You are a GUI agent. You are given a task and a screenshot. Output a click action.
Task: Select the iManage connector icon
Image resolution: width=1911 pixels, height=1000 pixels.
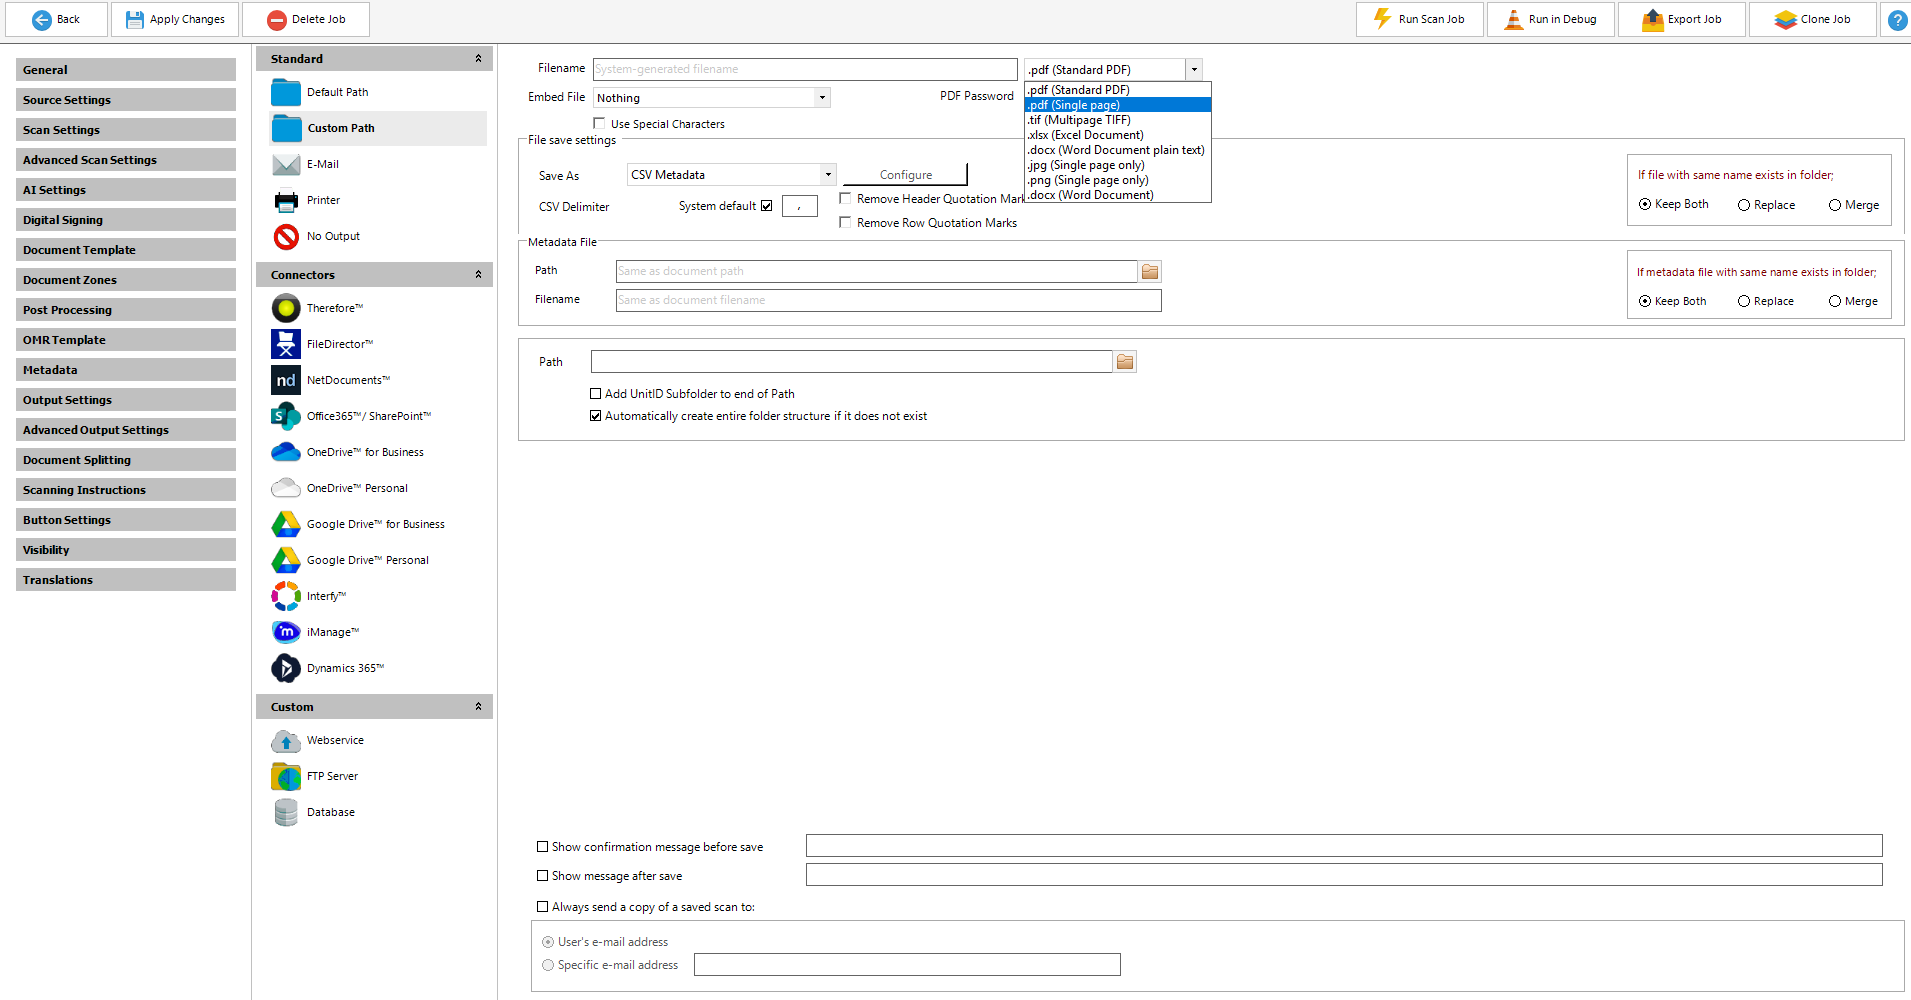tap(286, 632)
